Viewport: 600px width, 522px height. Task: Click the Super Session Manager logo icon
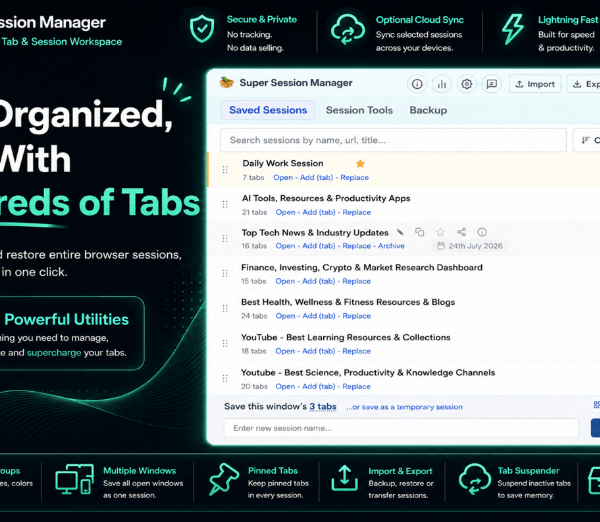pos(227,82)
